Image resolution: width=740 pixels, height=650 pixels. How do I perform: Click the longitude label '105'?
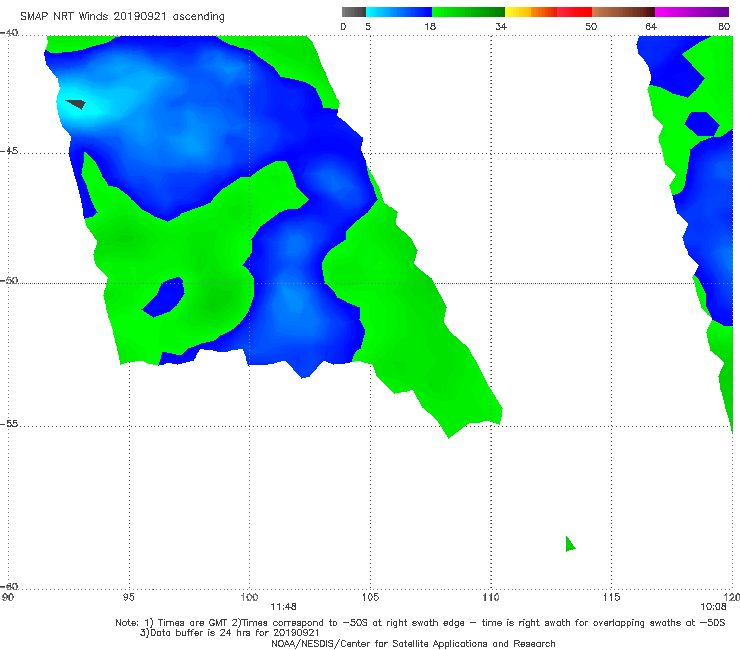click(x=370, y=598)
